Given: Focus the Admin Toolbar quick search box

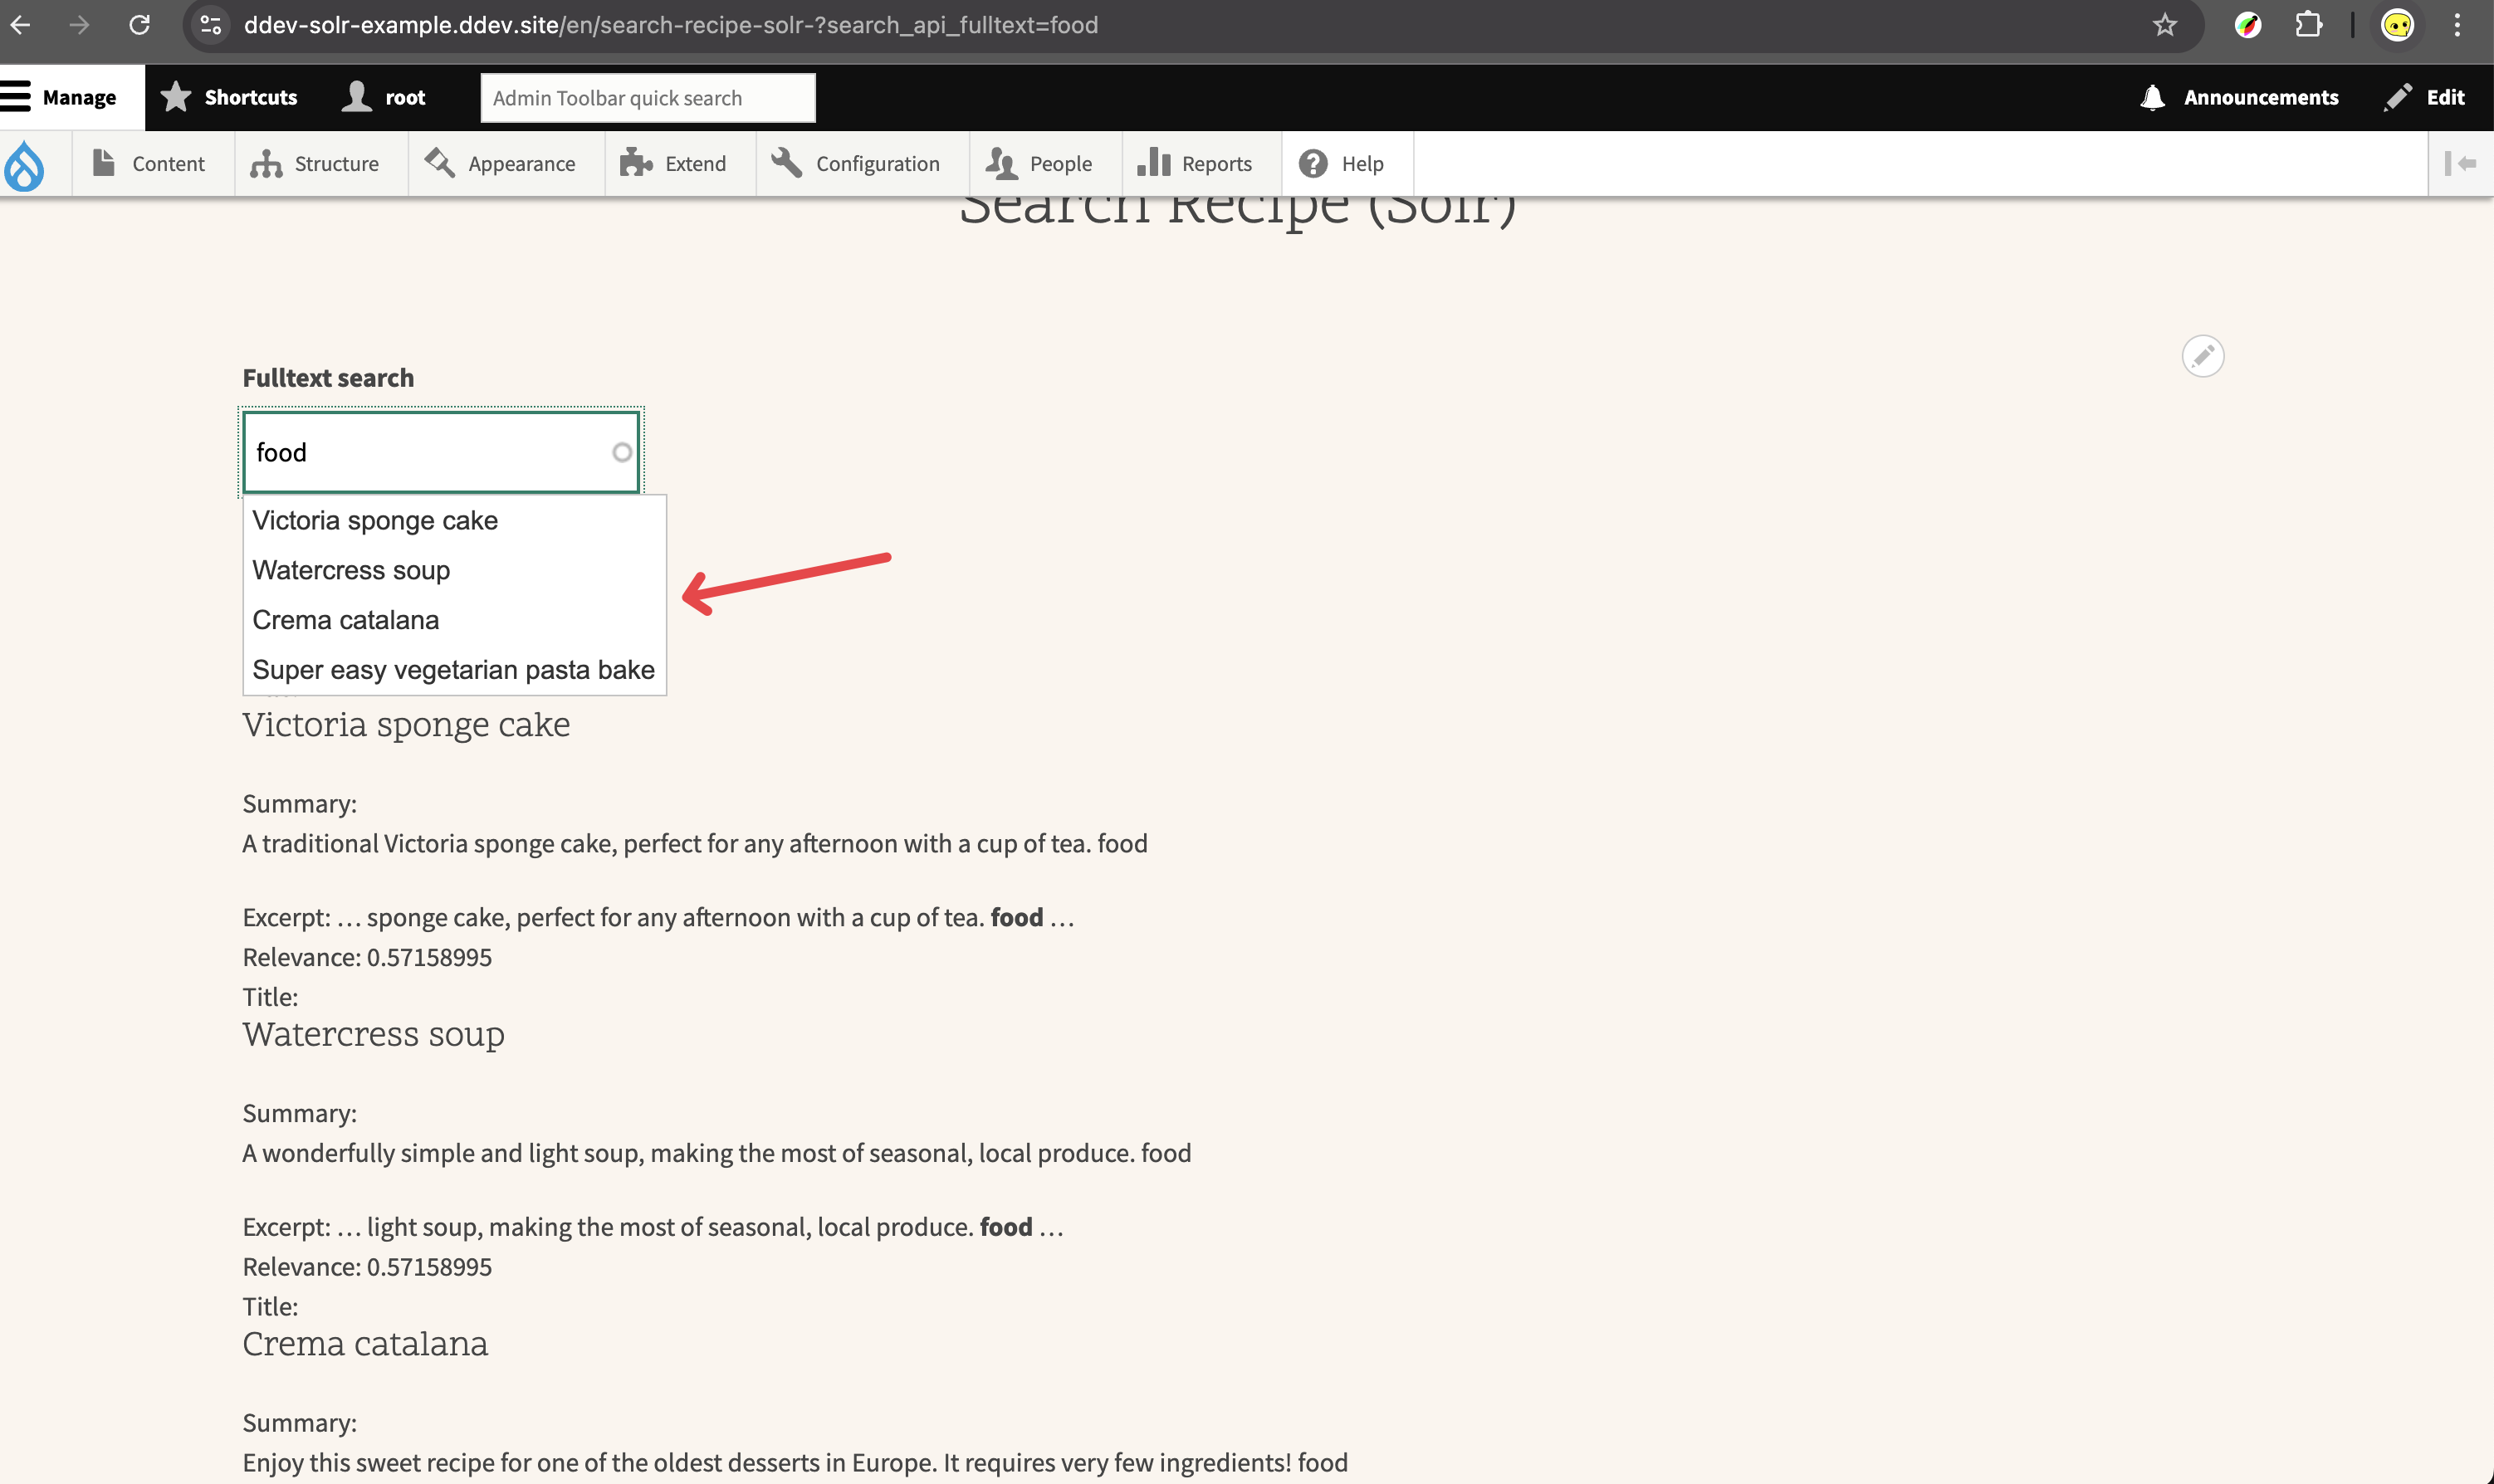Looking at the screenshot, I should click(x=647, y=98).
